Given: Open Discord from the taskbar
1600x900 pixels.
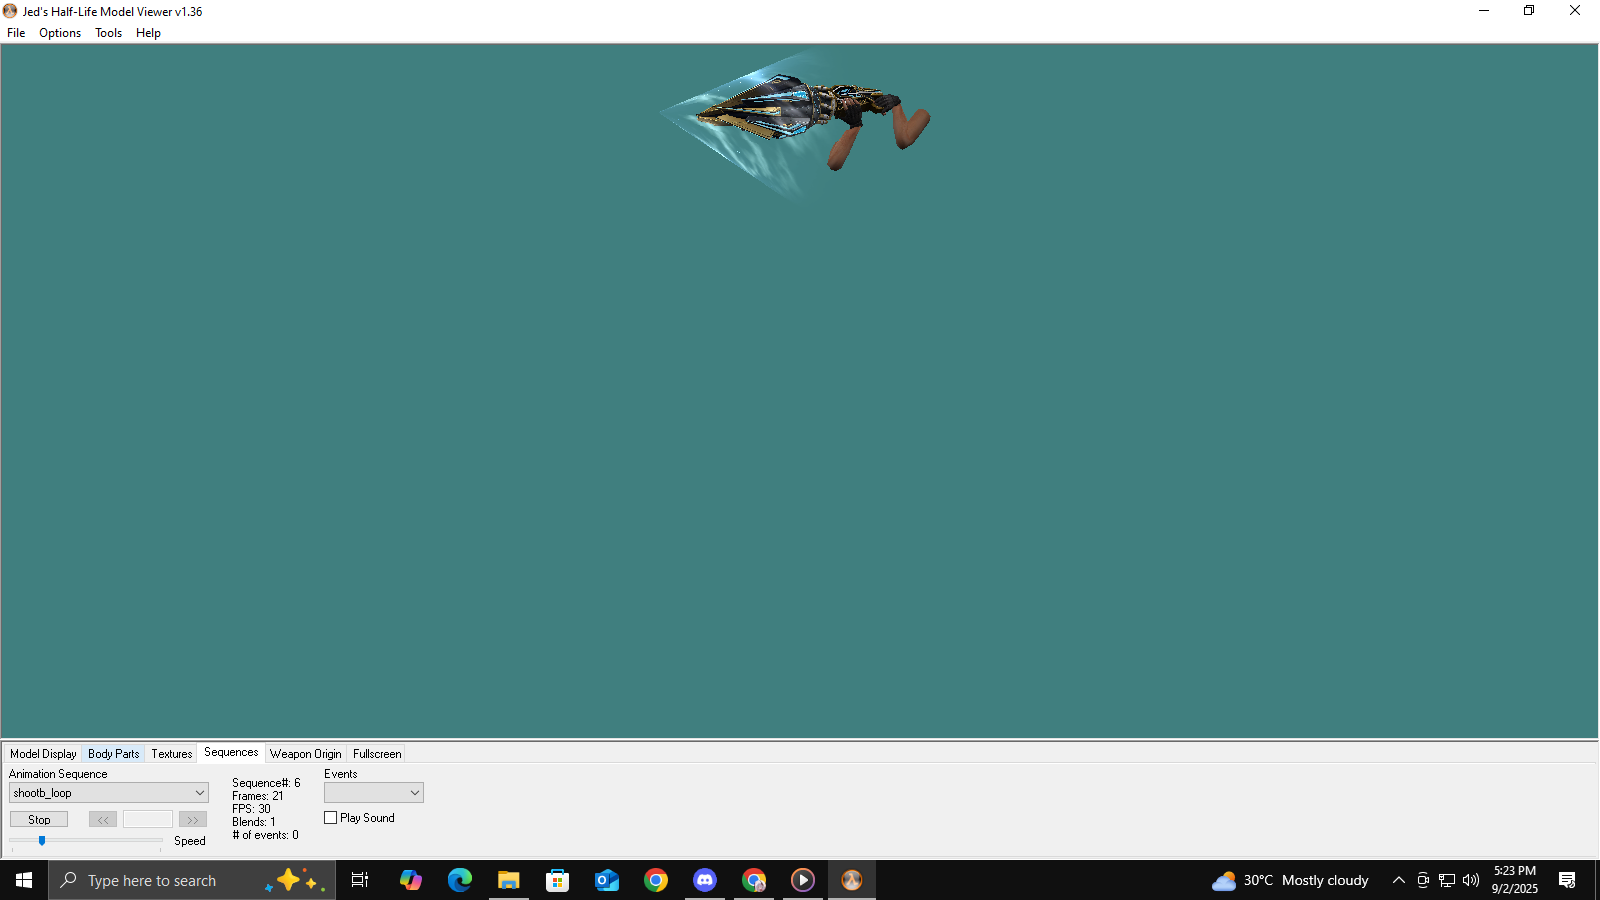Looking at the screenshot, I should coord(705,880).
